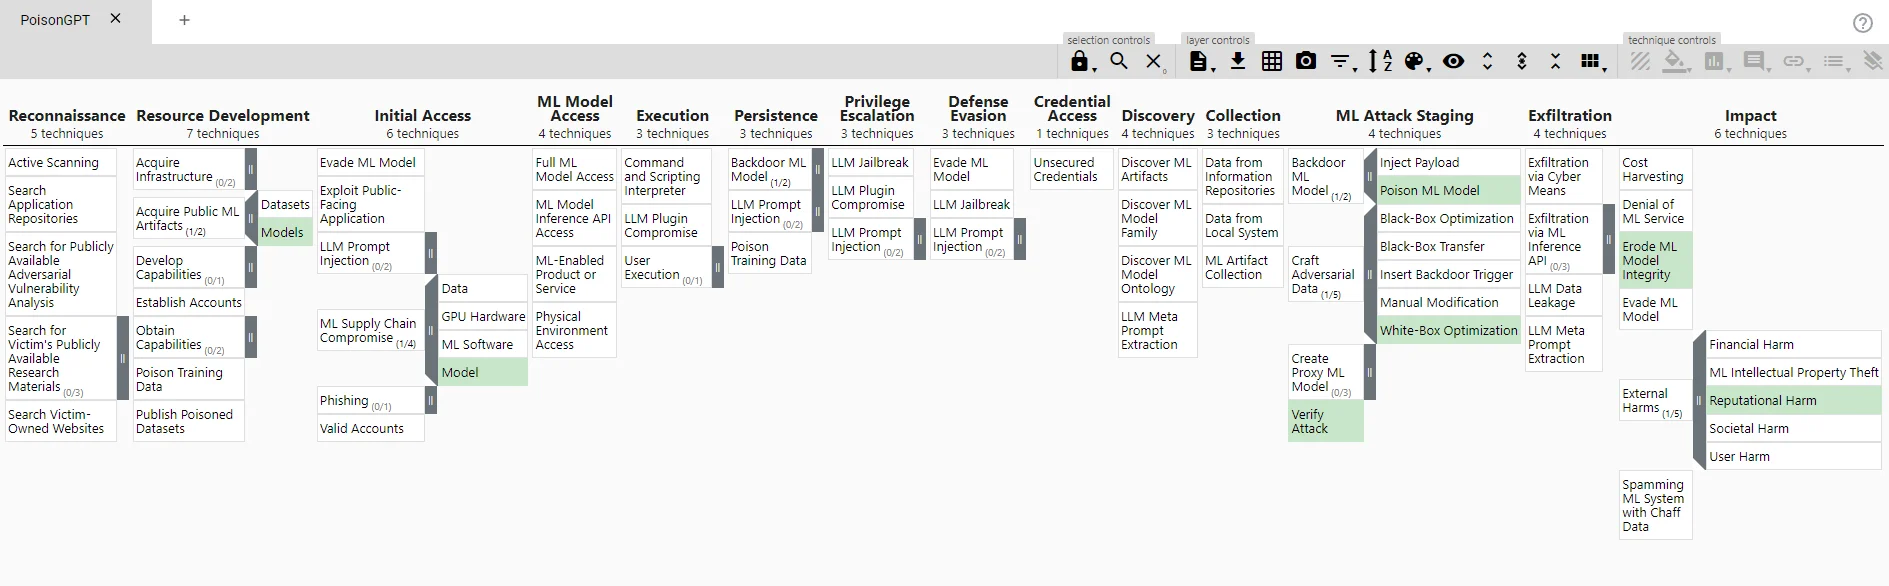Click the Exfiltration tactic header

click(x=1570, y=116)
